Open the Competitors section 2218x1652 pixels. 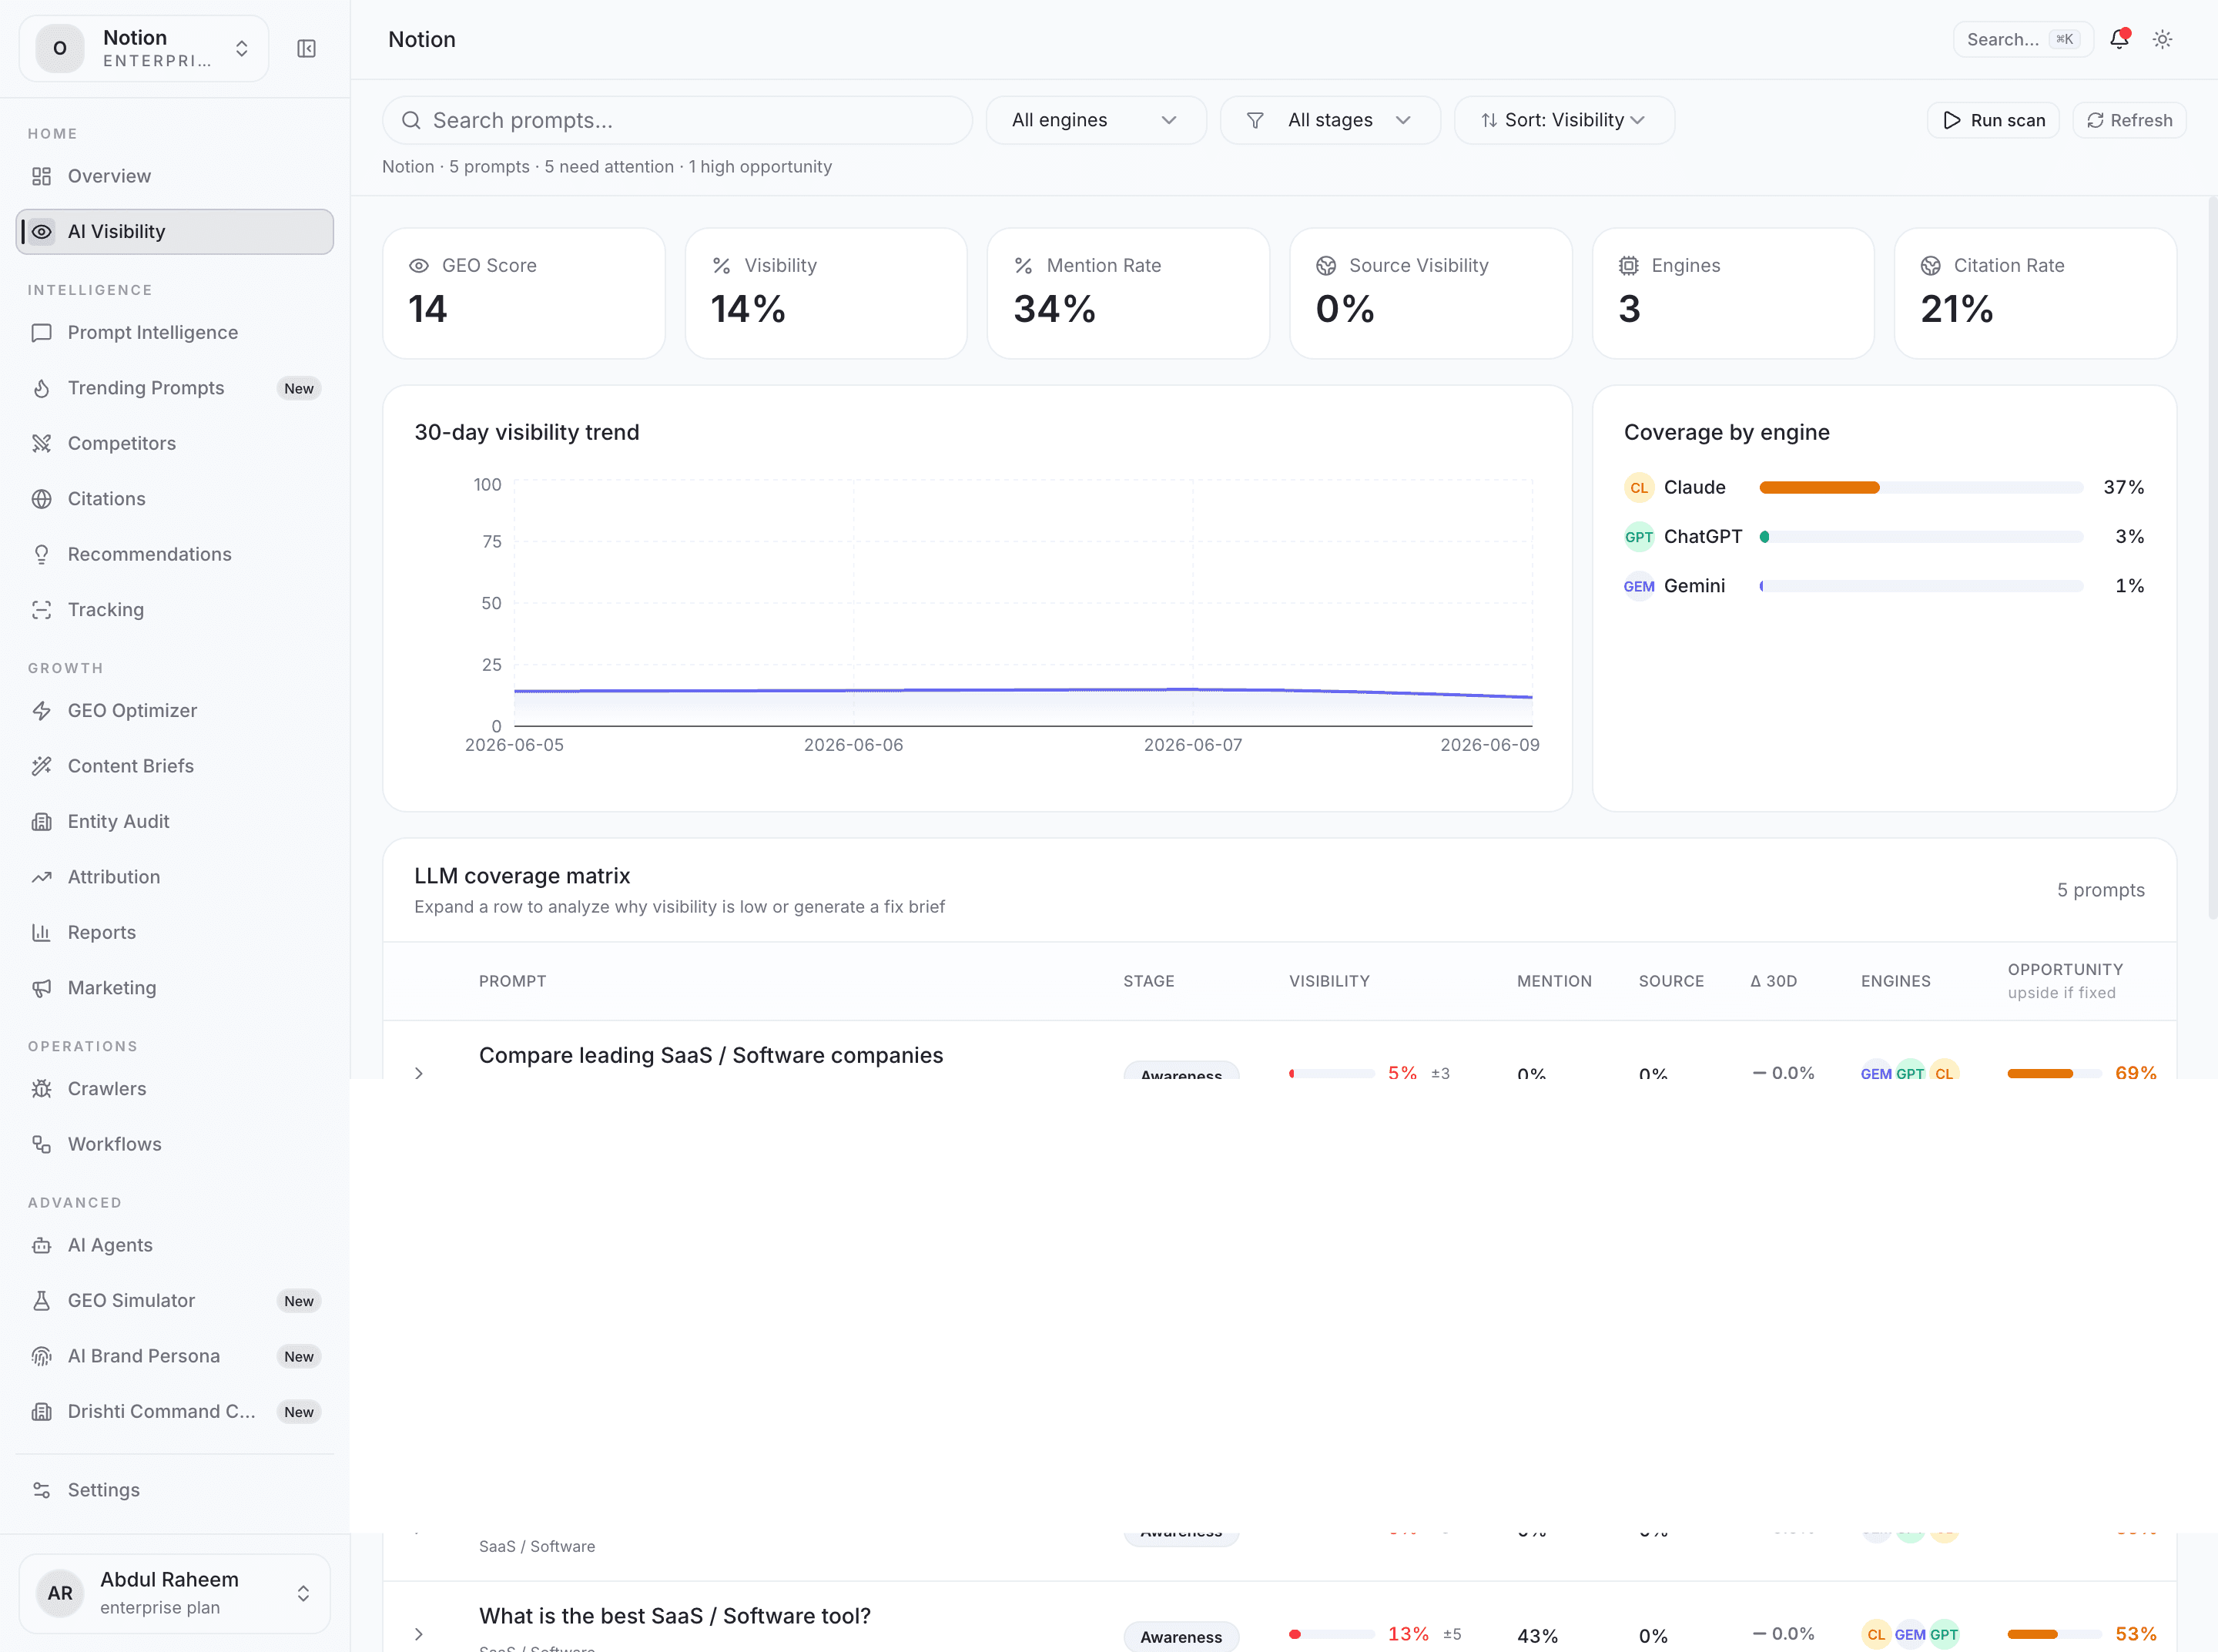click(175, 443)
